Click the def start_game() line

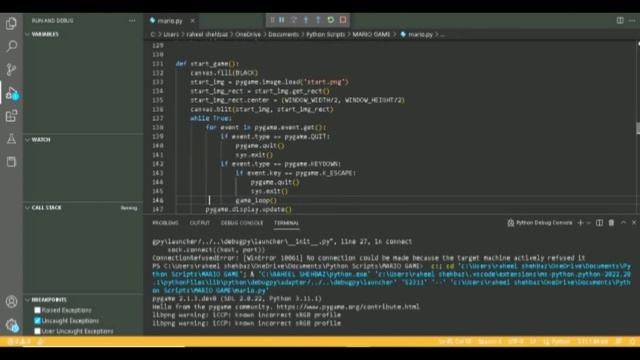207,64
